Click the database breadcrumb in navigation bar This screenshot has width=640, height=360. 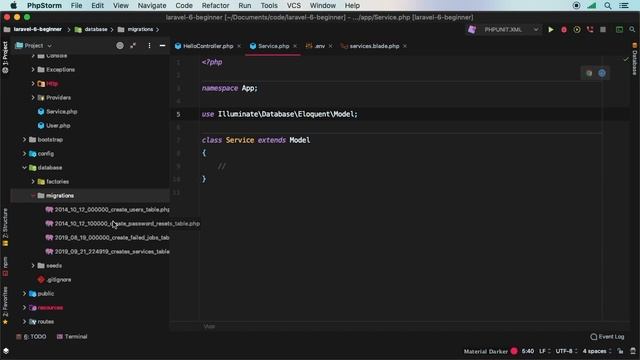pos(91,29)
